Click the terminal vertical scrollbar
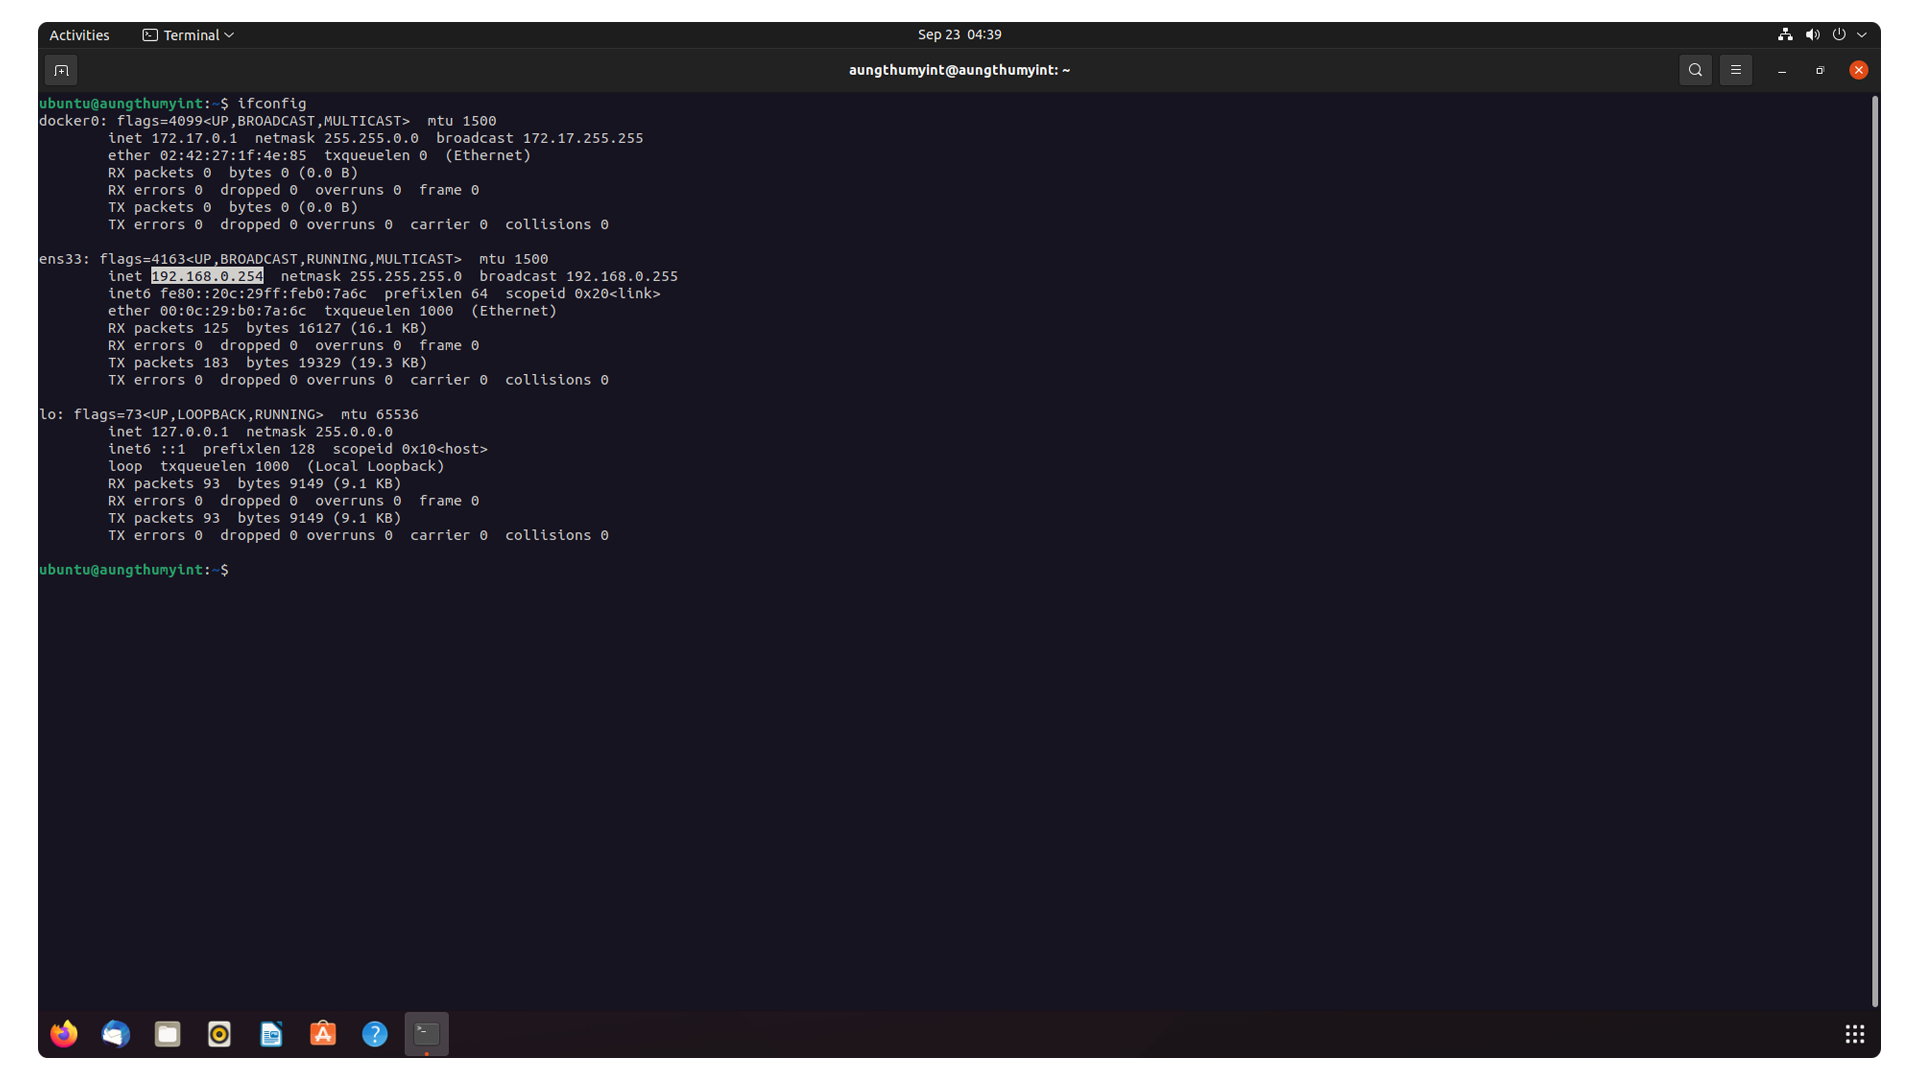Image resolution: width=1920 pixels, height=1080 pixels. pyautogui.click(x=1874, y=550)
